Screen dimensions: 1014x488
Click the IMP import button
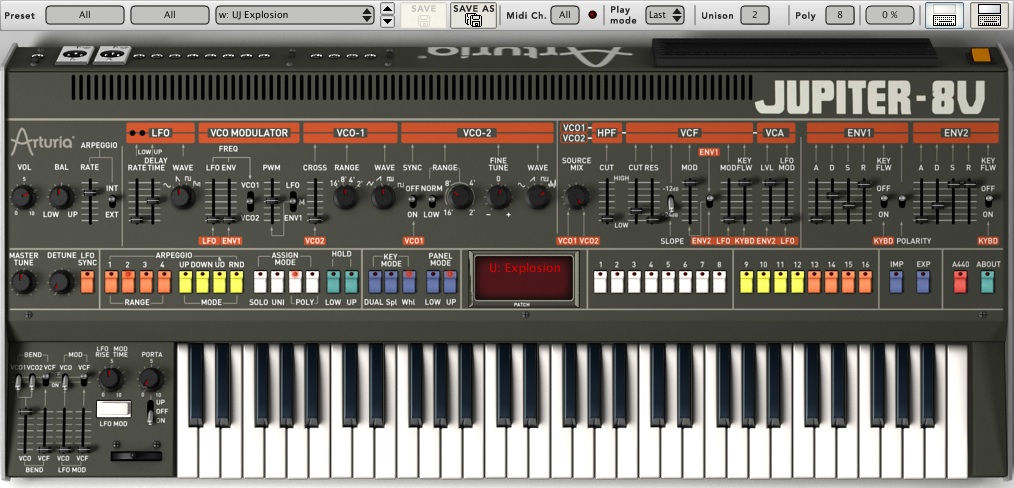(x=896, y=282)
